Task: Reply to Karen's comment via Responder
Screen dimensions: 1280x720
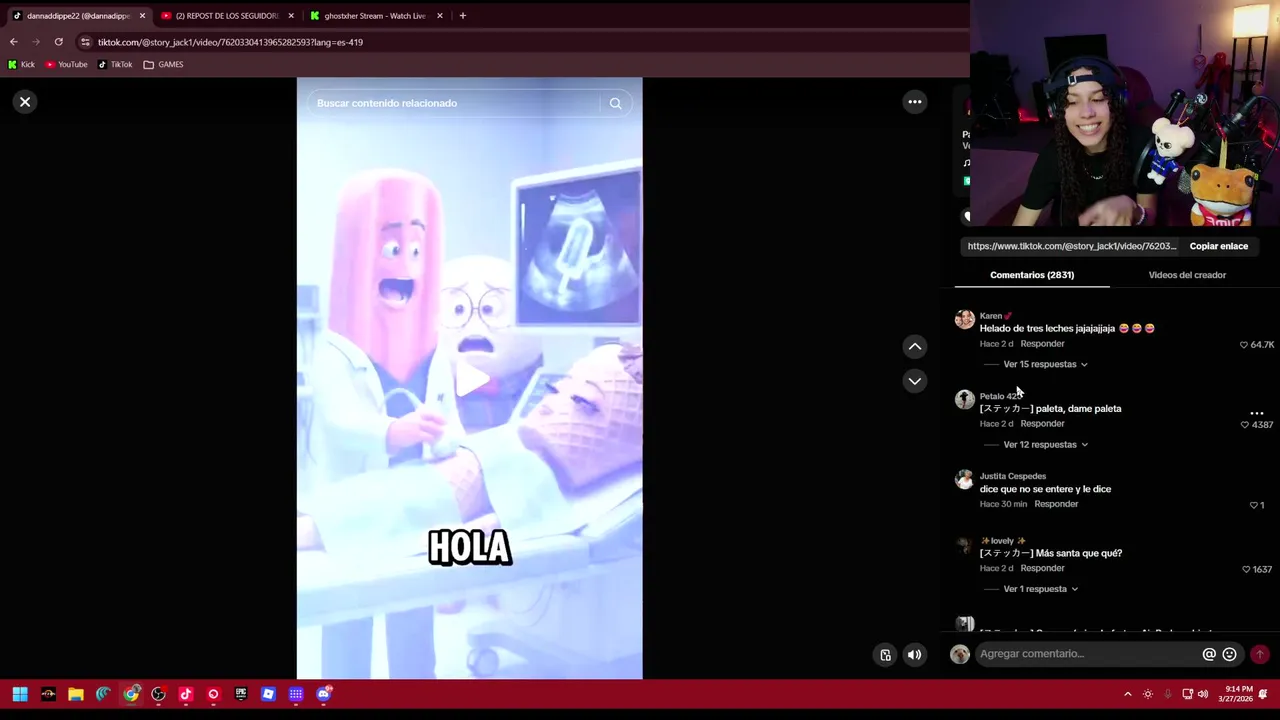Action: (x=1042, y=344)
